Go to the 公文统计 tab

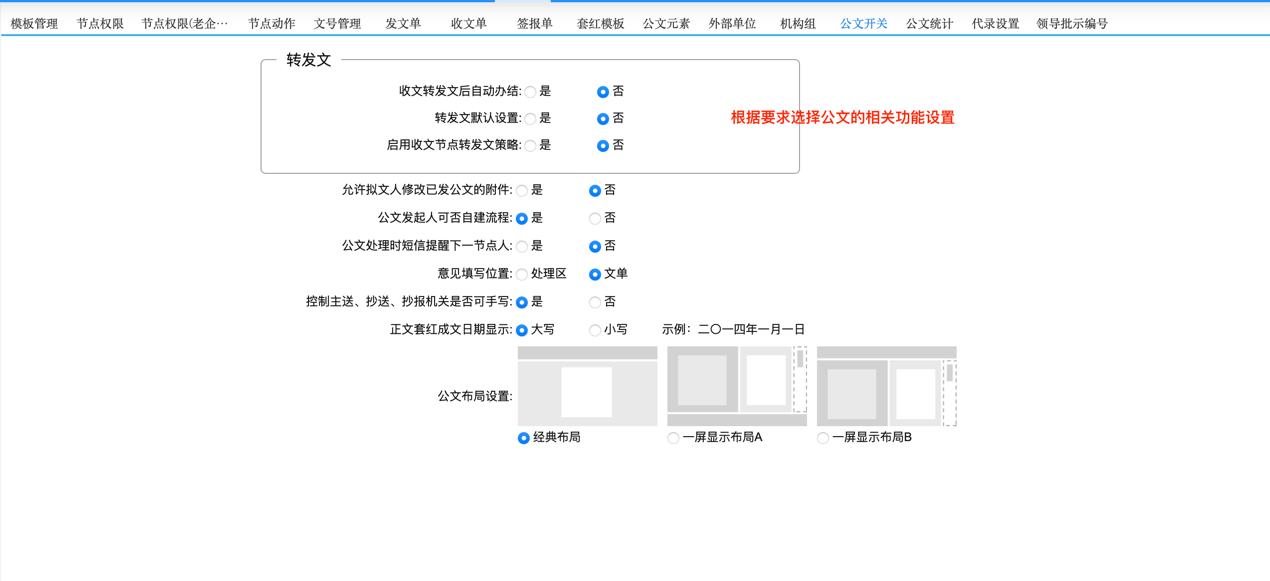(929, 22)
